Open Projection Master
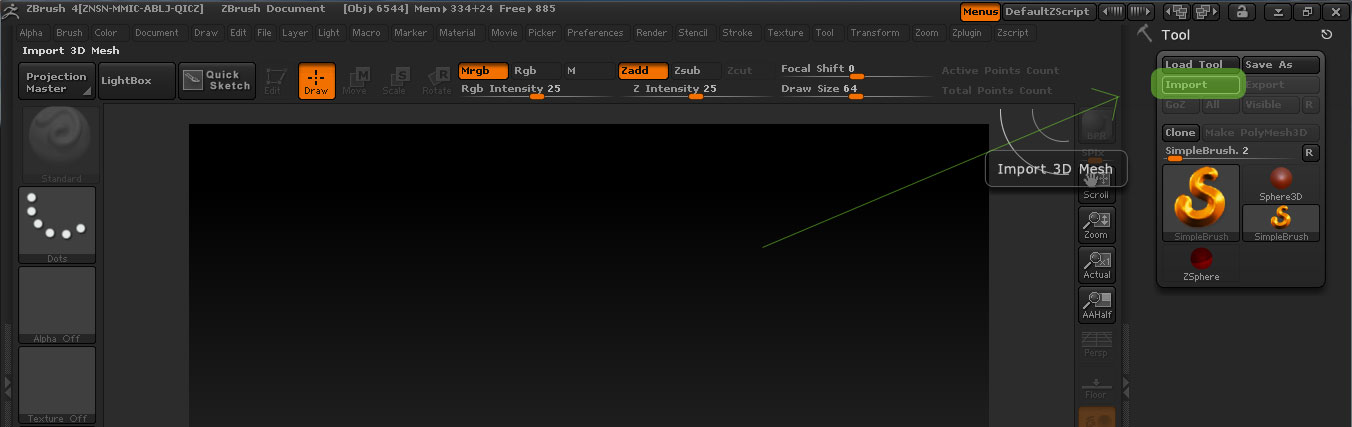This screenshot has width=1352, height=427. (57, 81)
